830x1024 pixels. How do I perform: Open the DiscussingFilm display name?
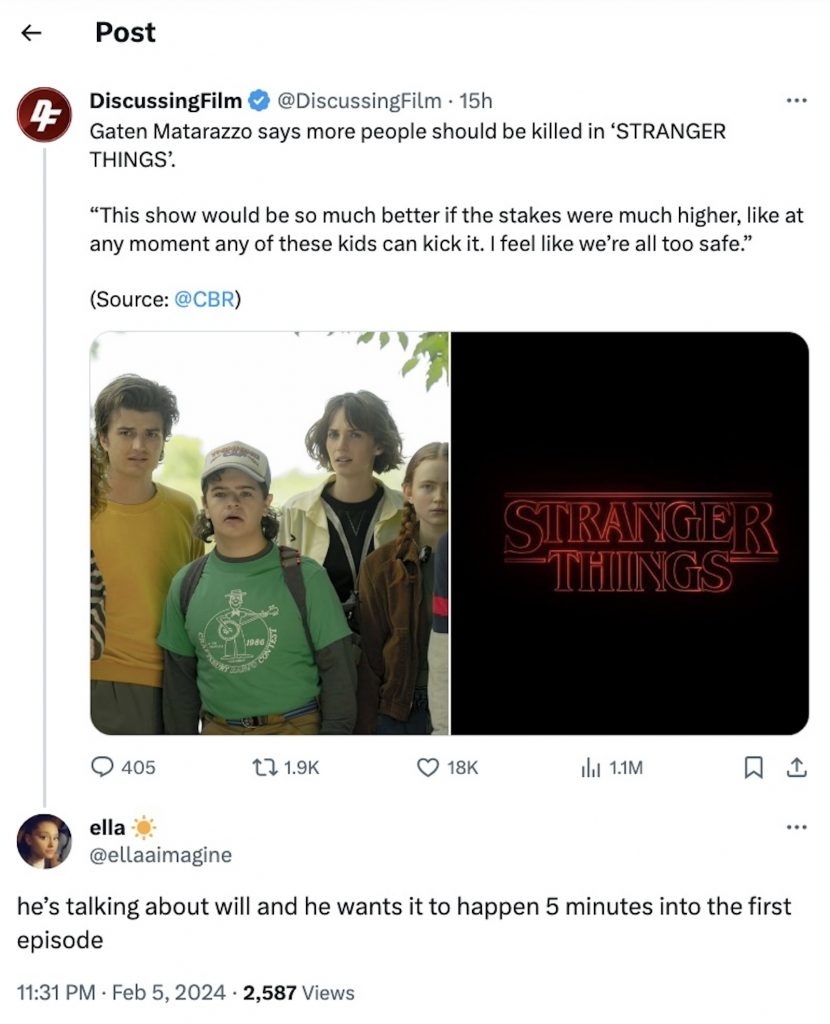166,100
